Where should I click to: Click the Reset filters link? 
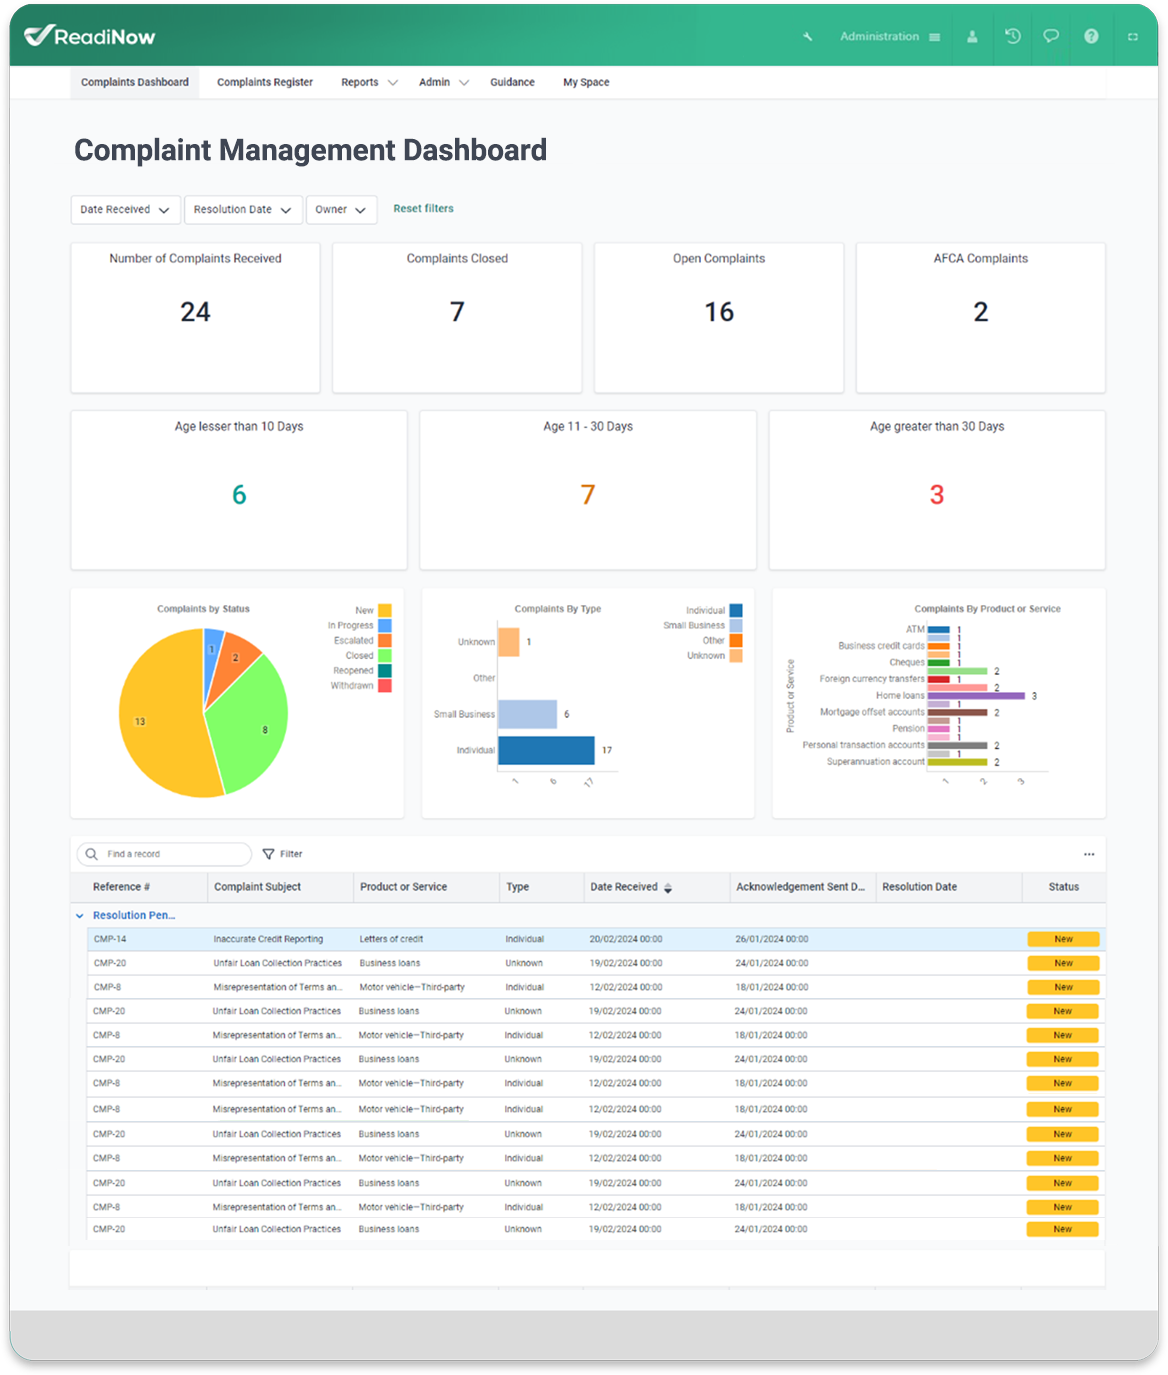click(424, 209)
